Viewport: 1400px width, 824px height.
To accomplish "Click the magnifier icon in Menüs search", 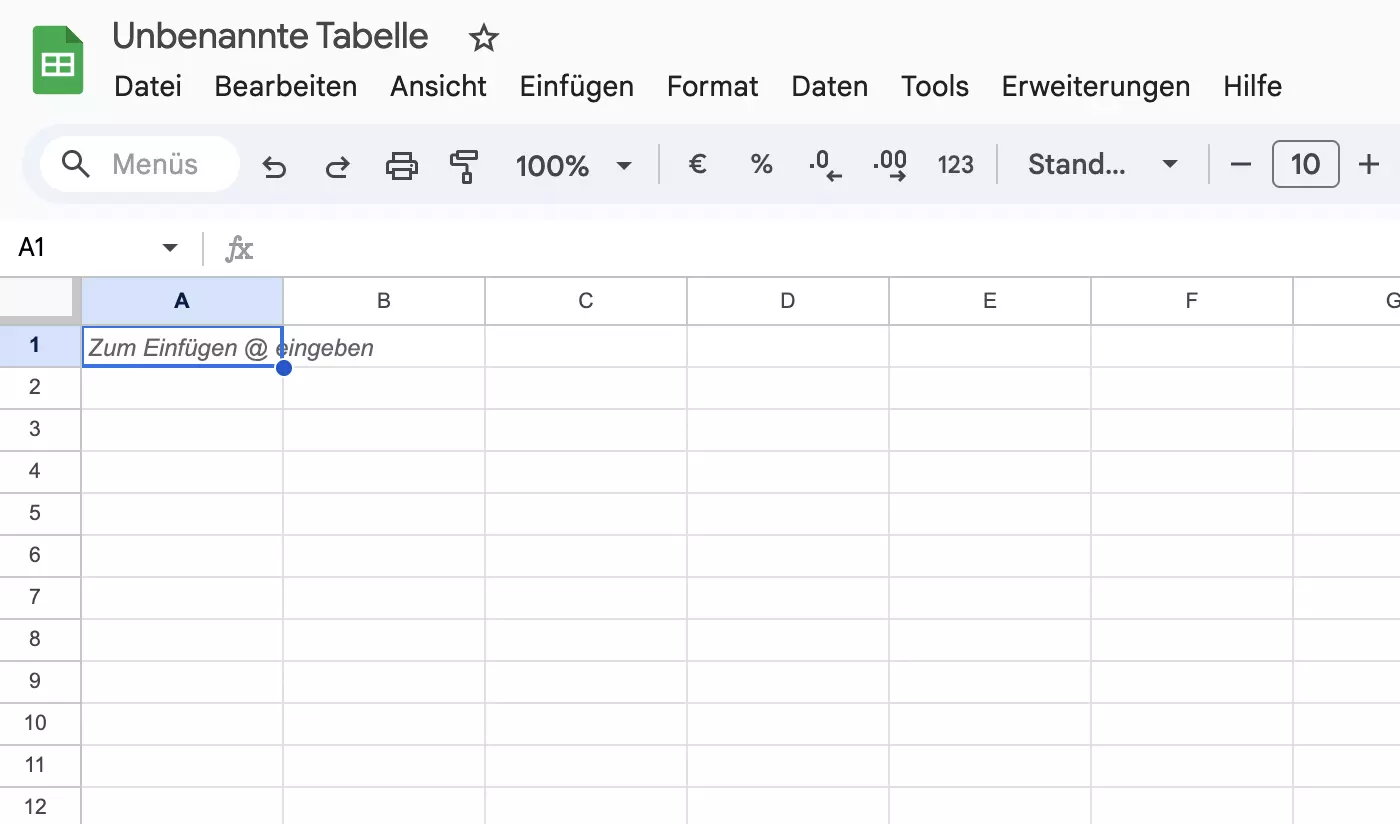I will click(x=76, y=164).
